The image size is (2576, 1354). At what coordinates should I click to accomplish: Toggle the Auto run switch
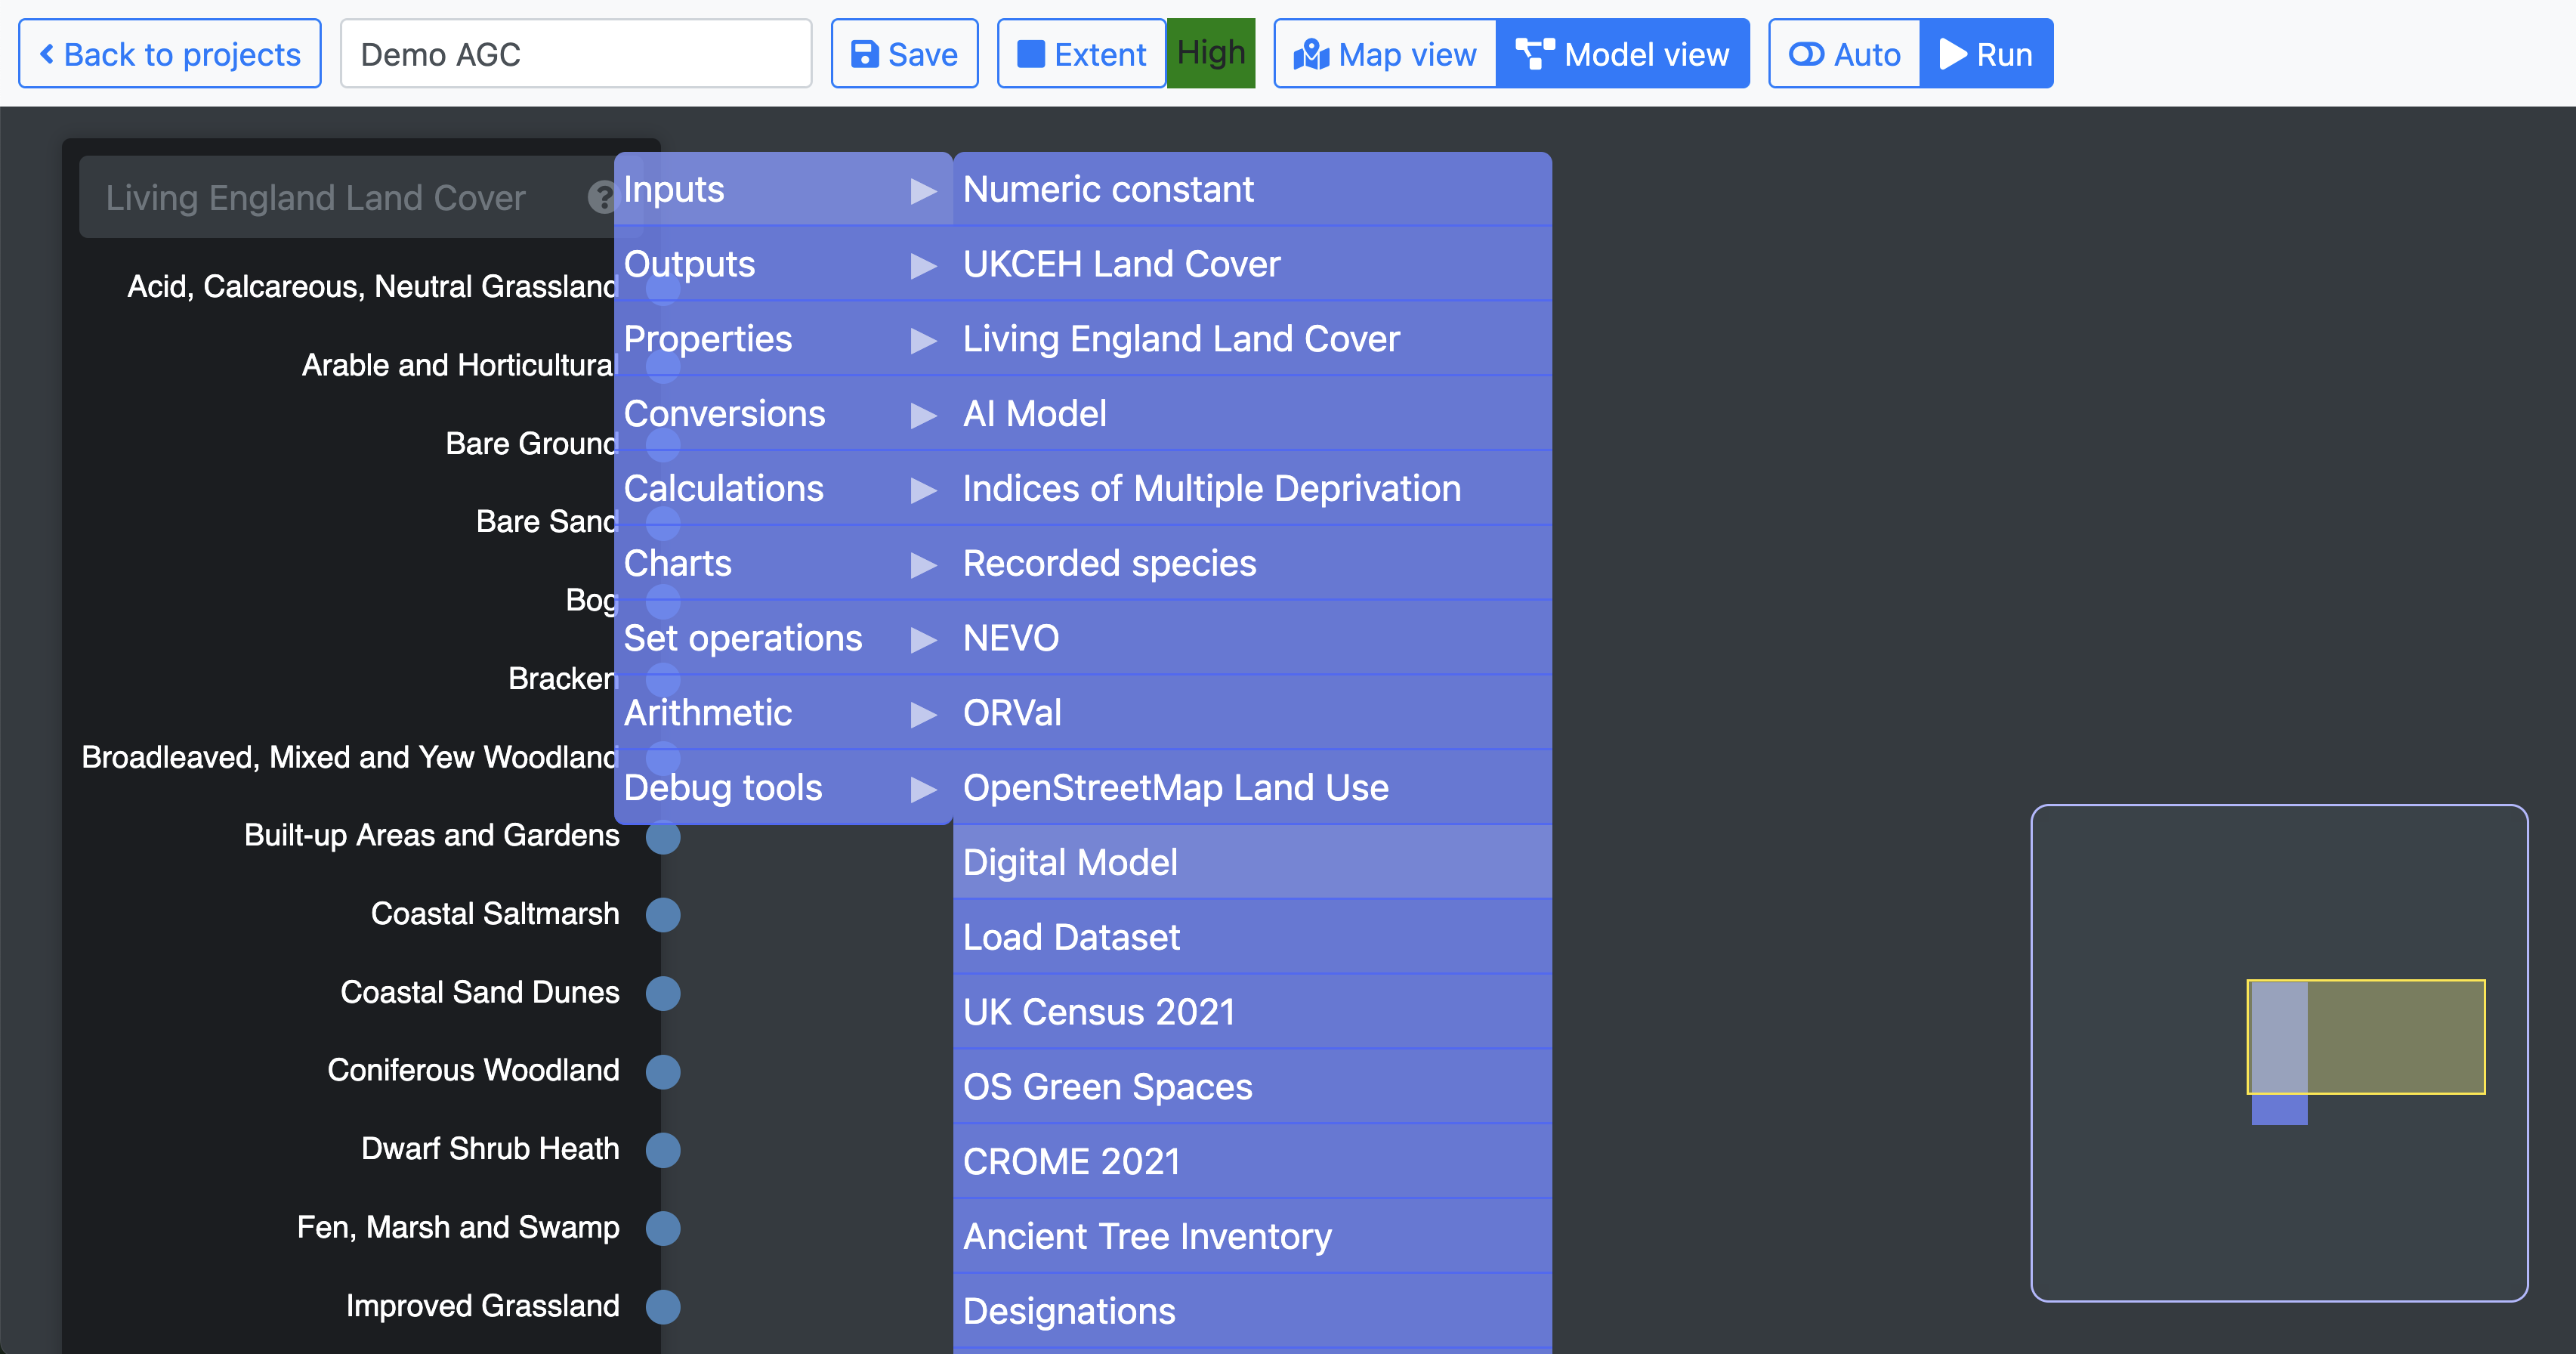click(x=1806, y=54)
